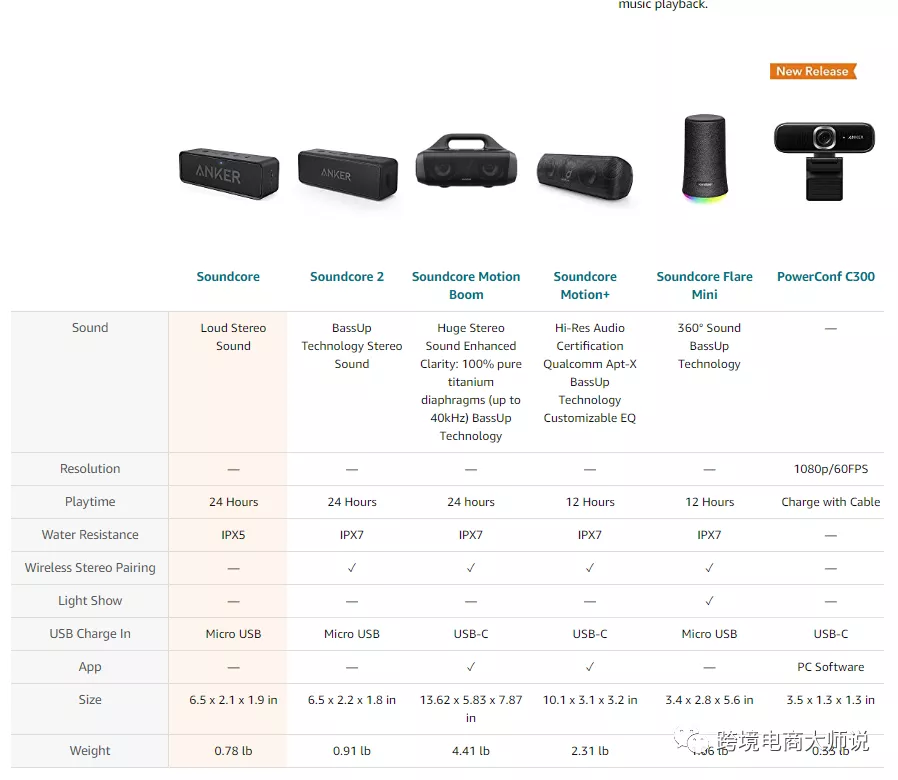Viewport: 898px width, 780px height.
Task: Click the PC Software cell
Action: [831, 667]
